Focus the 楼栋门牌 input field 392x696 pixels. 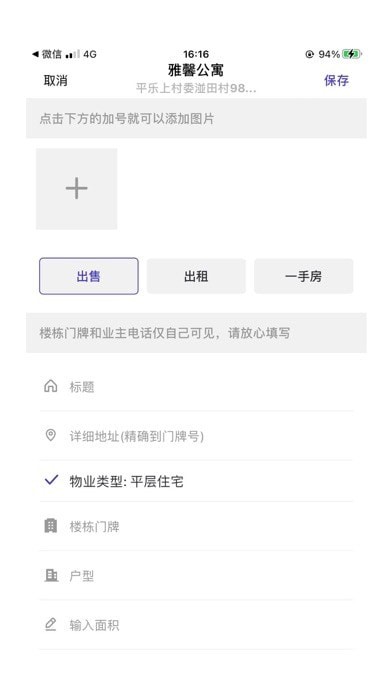tap(196, 526)
